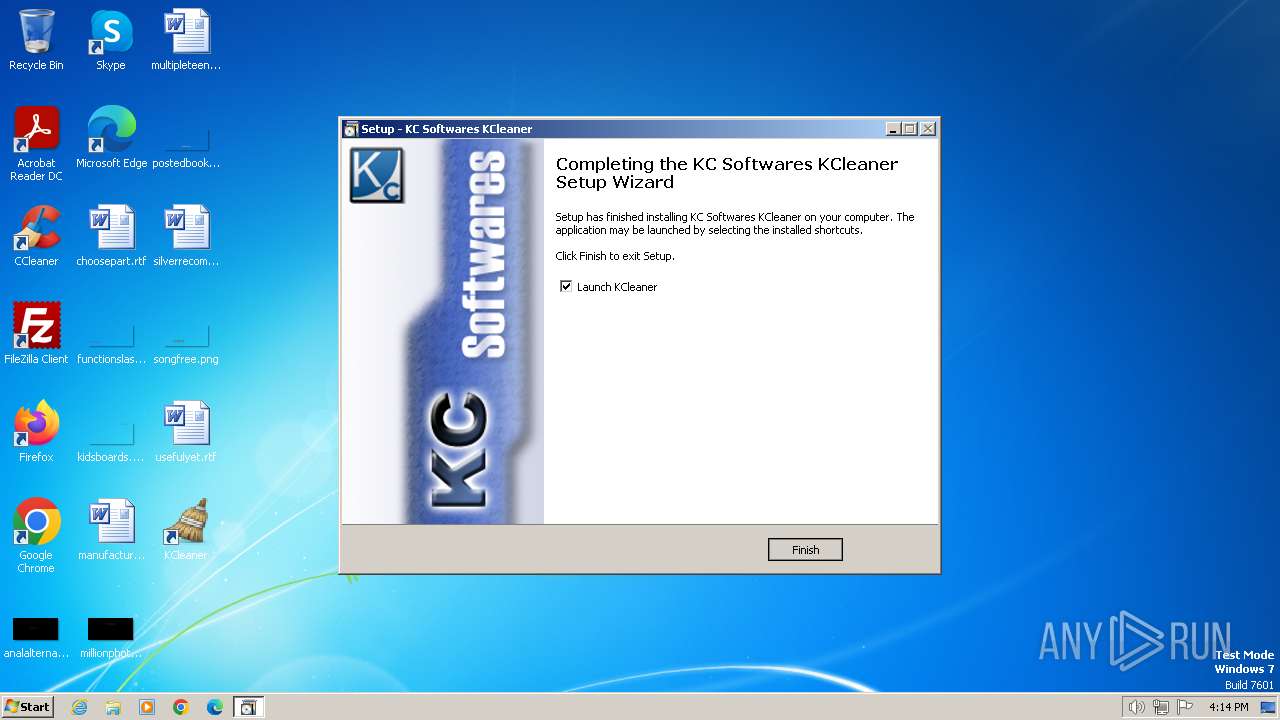Click the Setup title bar icon
The image size is (1280, 720).
tap(350, 129)
